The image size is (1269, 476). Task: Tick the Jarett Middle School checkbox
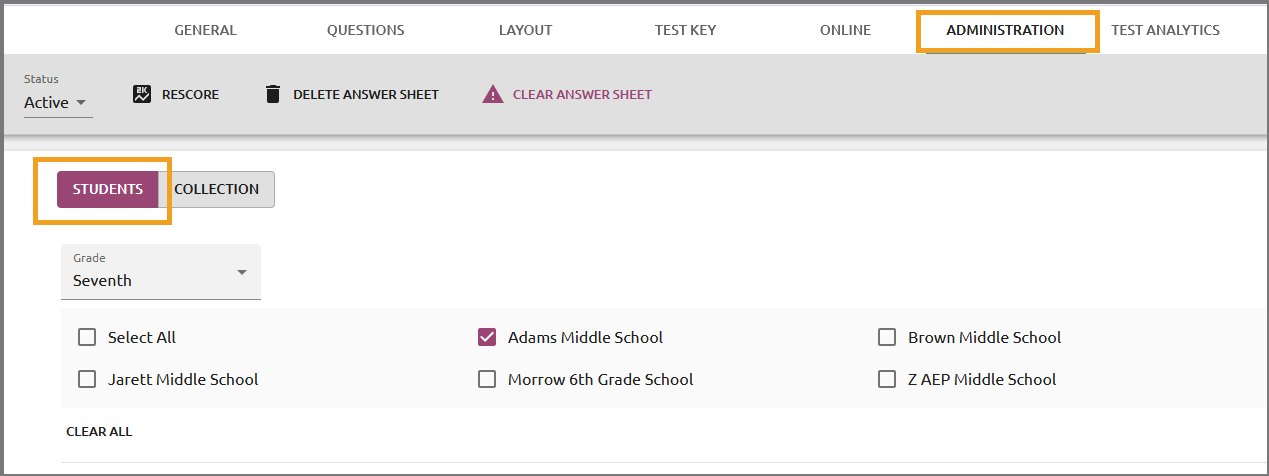coord(87,379)
